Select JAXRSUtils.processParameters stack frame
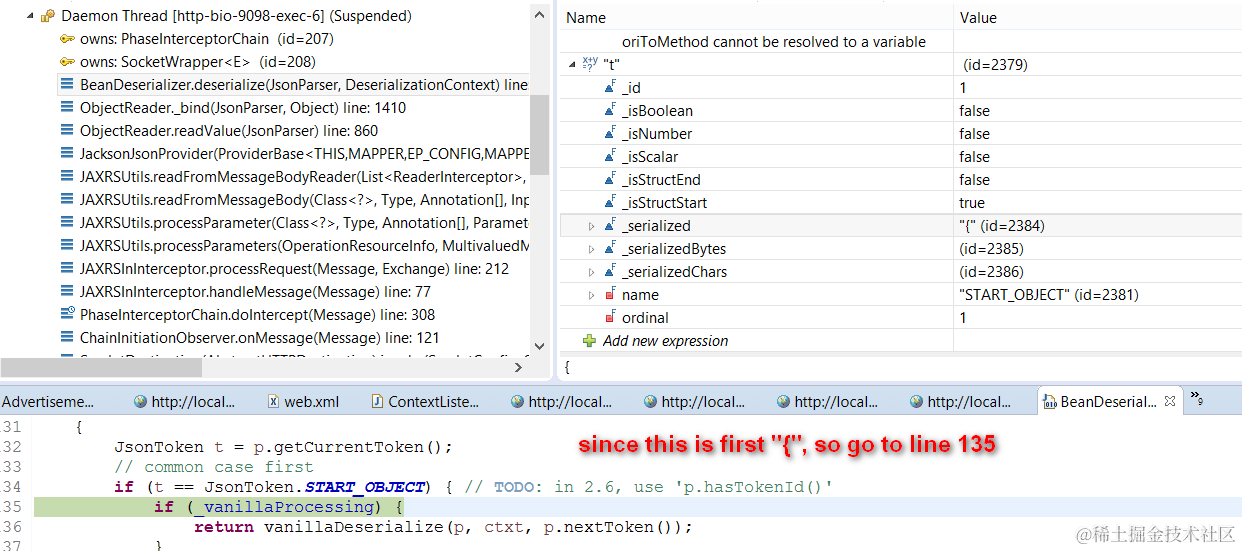Image resolution: width=1242 pixels, height=551 pixels. coord(304,246)
